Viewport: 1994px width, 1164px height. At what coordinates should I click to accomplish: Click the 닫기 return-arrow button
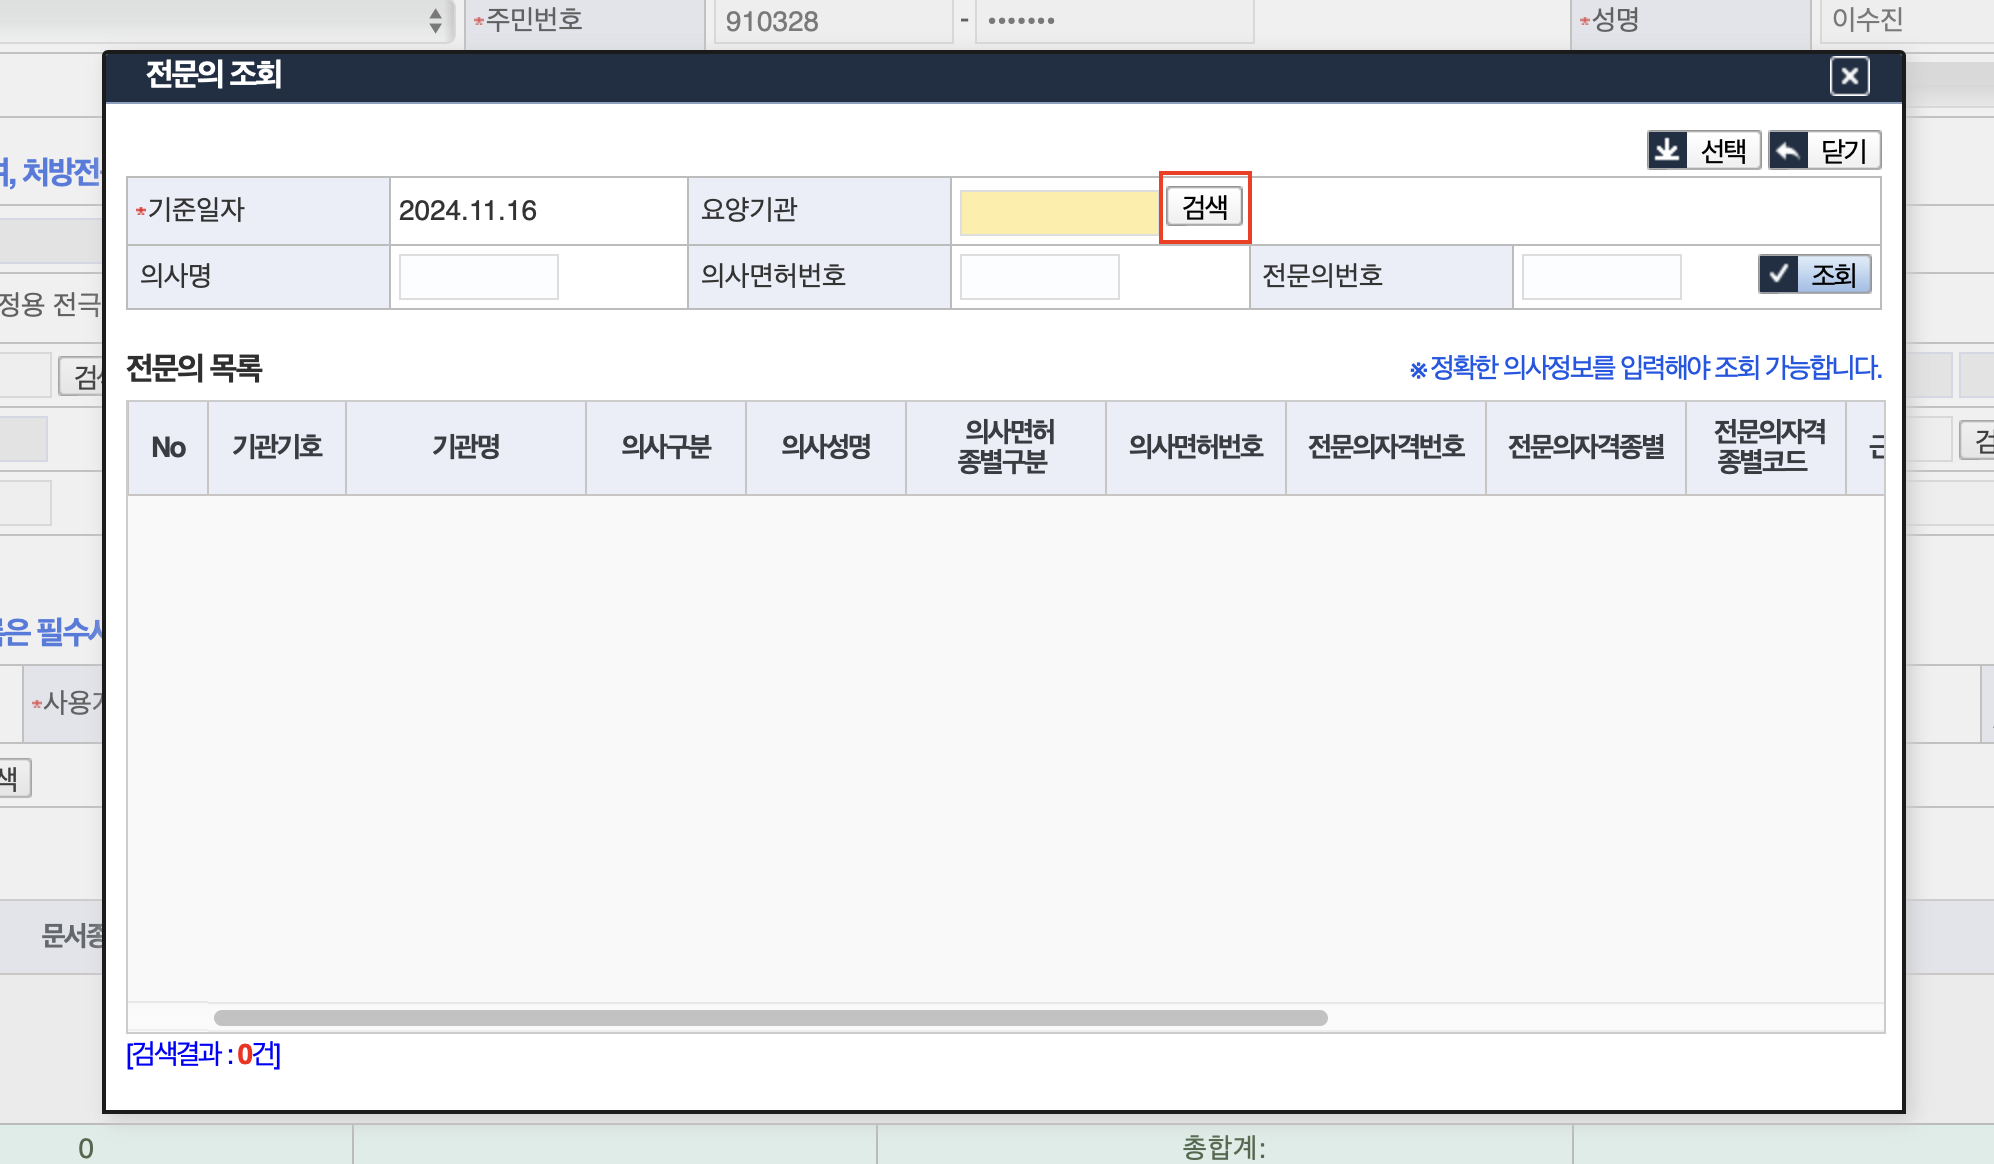1824,151
